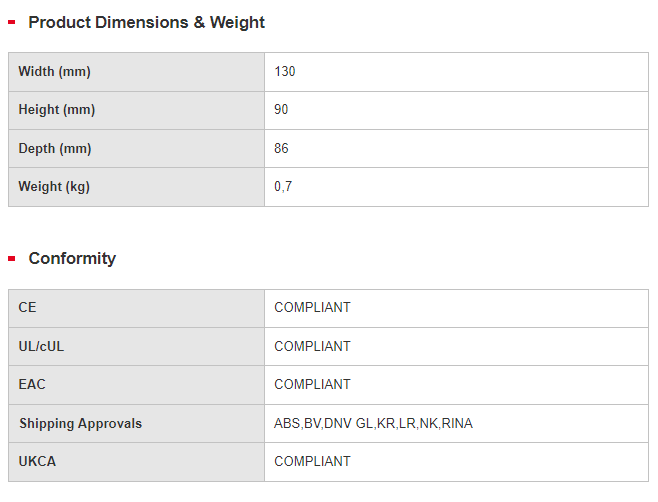658x502 pixels.
Task: Click the red dash beside Product Dimensions
Action: point(12,22)
